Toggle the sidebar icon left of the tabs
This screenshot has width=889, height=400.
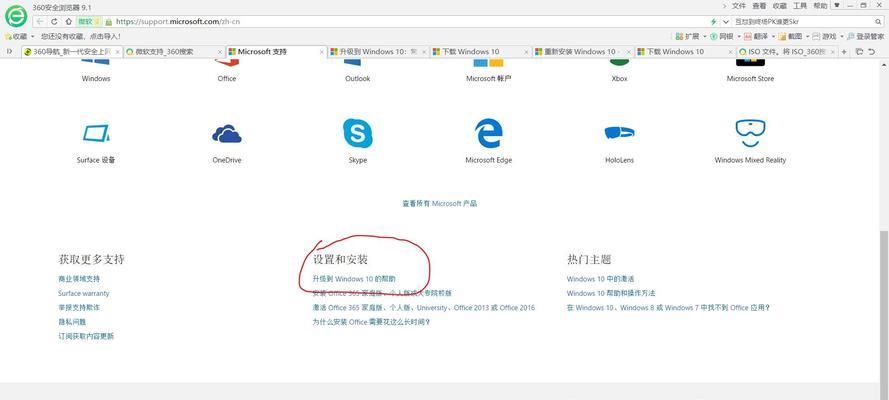pyautogui.click(x=9, y=52)
